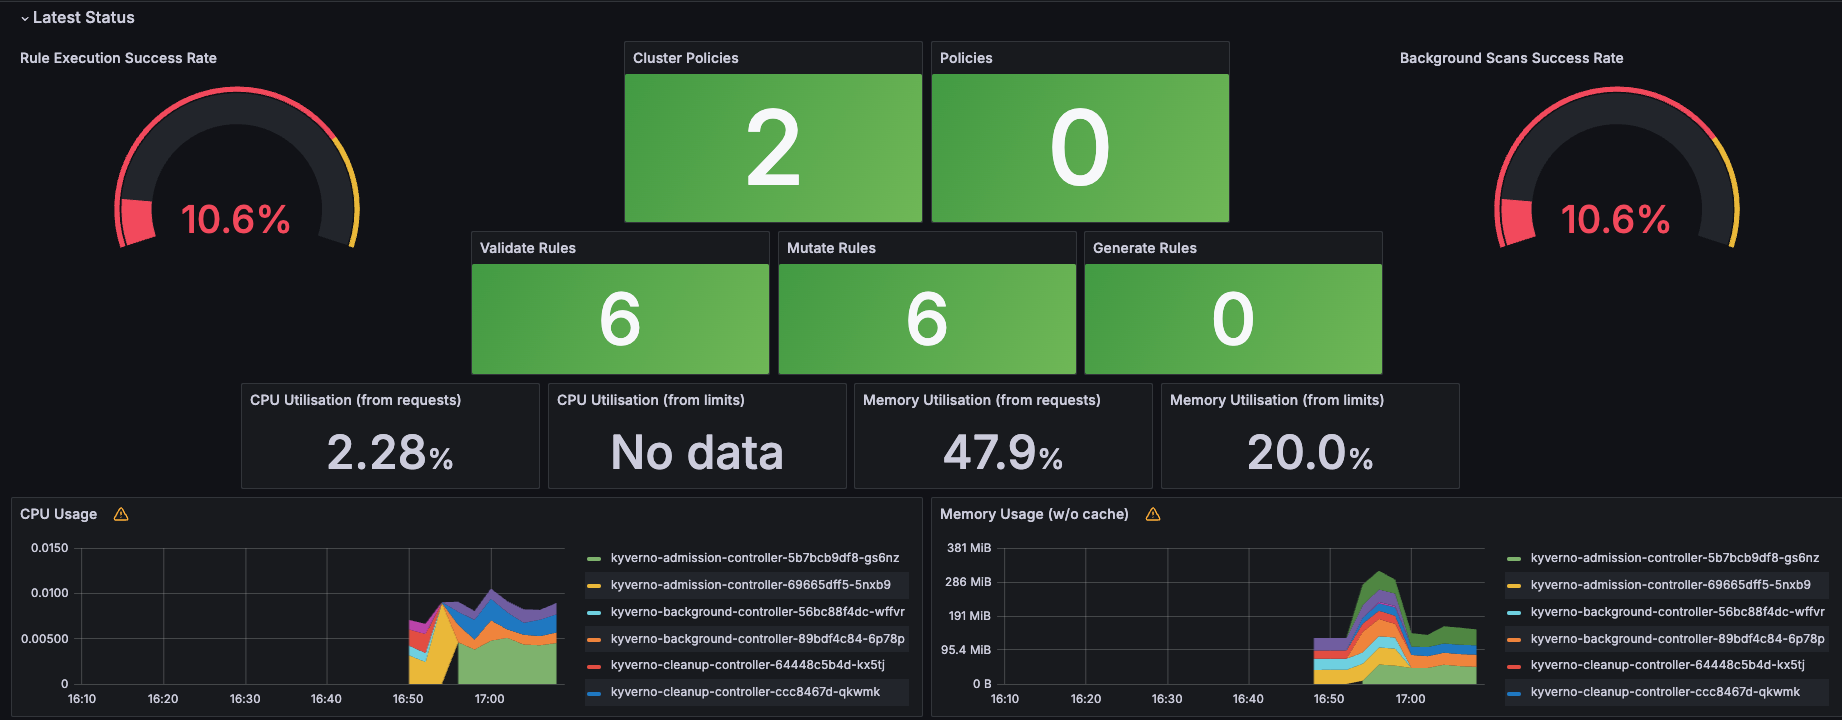Click the 17:00 tick on CPU Usage chart
Screen dimensions: 1842x720
click(490, 699)
